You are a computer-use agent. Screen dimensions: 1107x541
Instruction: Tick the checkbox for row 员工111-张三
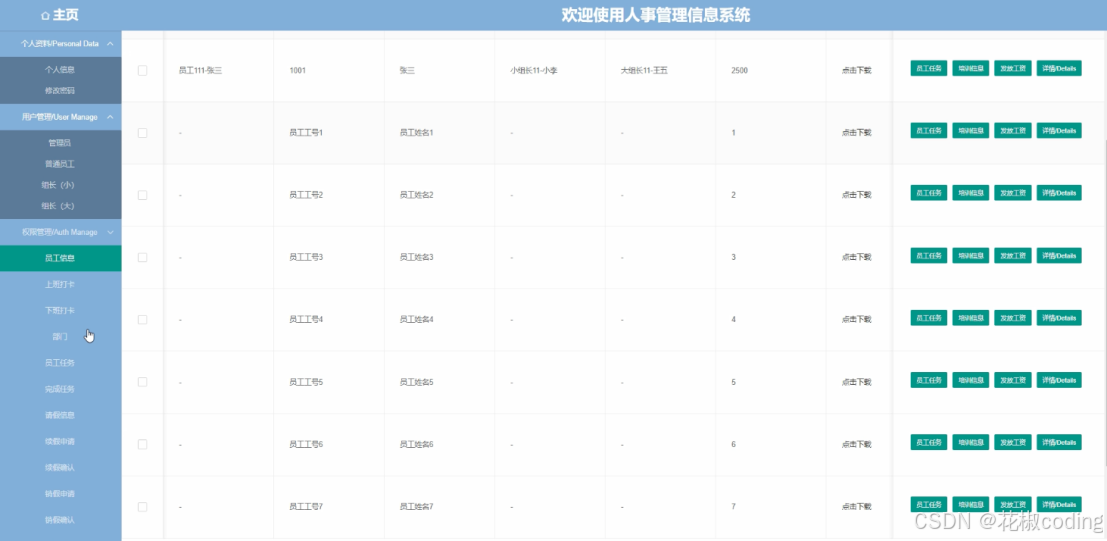[x=143, y=71]
